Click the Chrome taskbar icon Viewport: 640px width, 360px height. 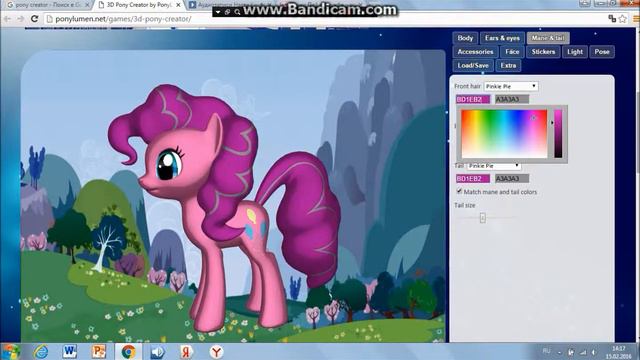tap(128, 352)
